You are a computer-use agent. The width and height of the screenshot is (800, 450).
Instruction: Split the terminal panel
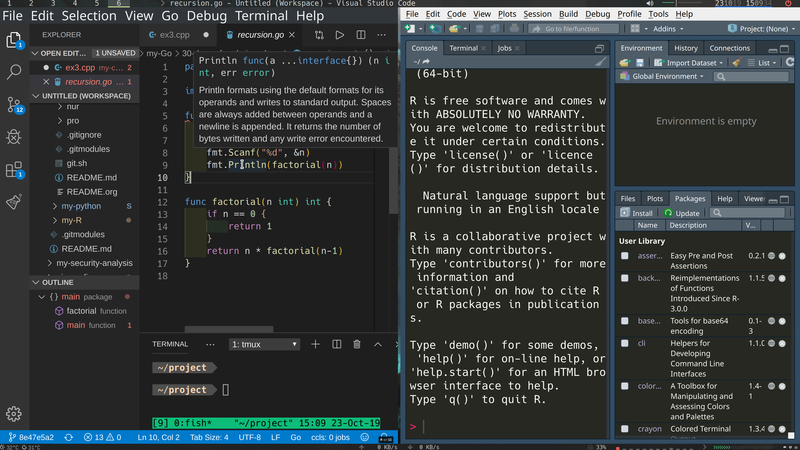(x=337, y=344)
